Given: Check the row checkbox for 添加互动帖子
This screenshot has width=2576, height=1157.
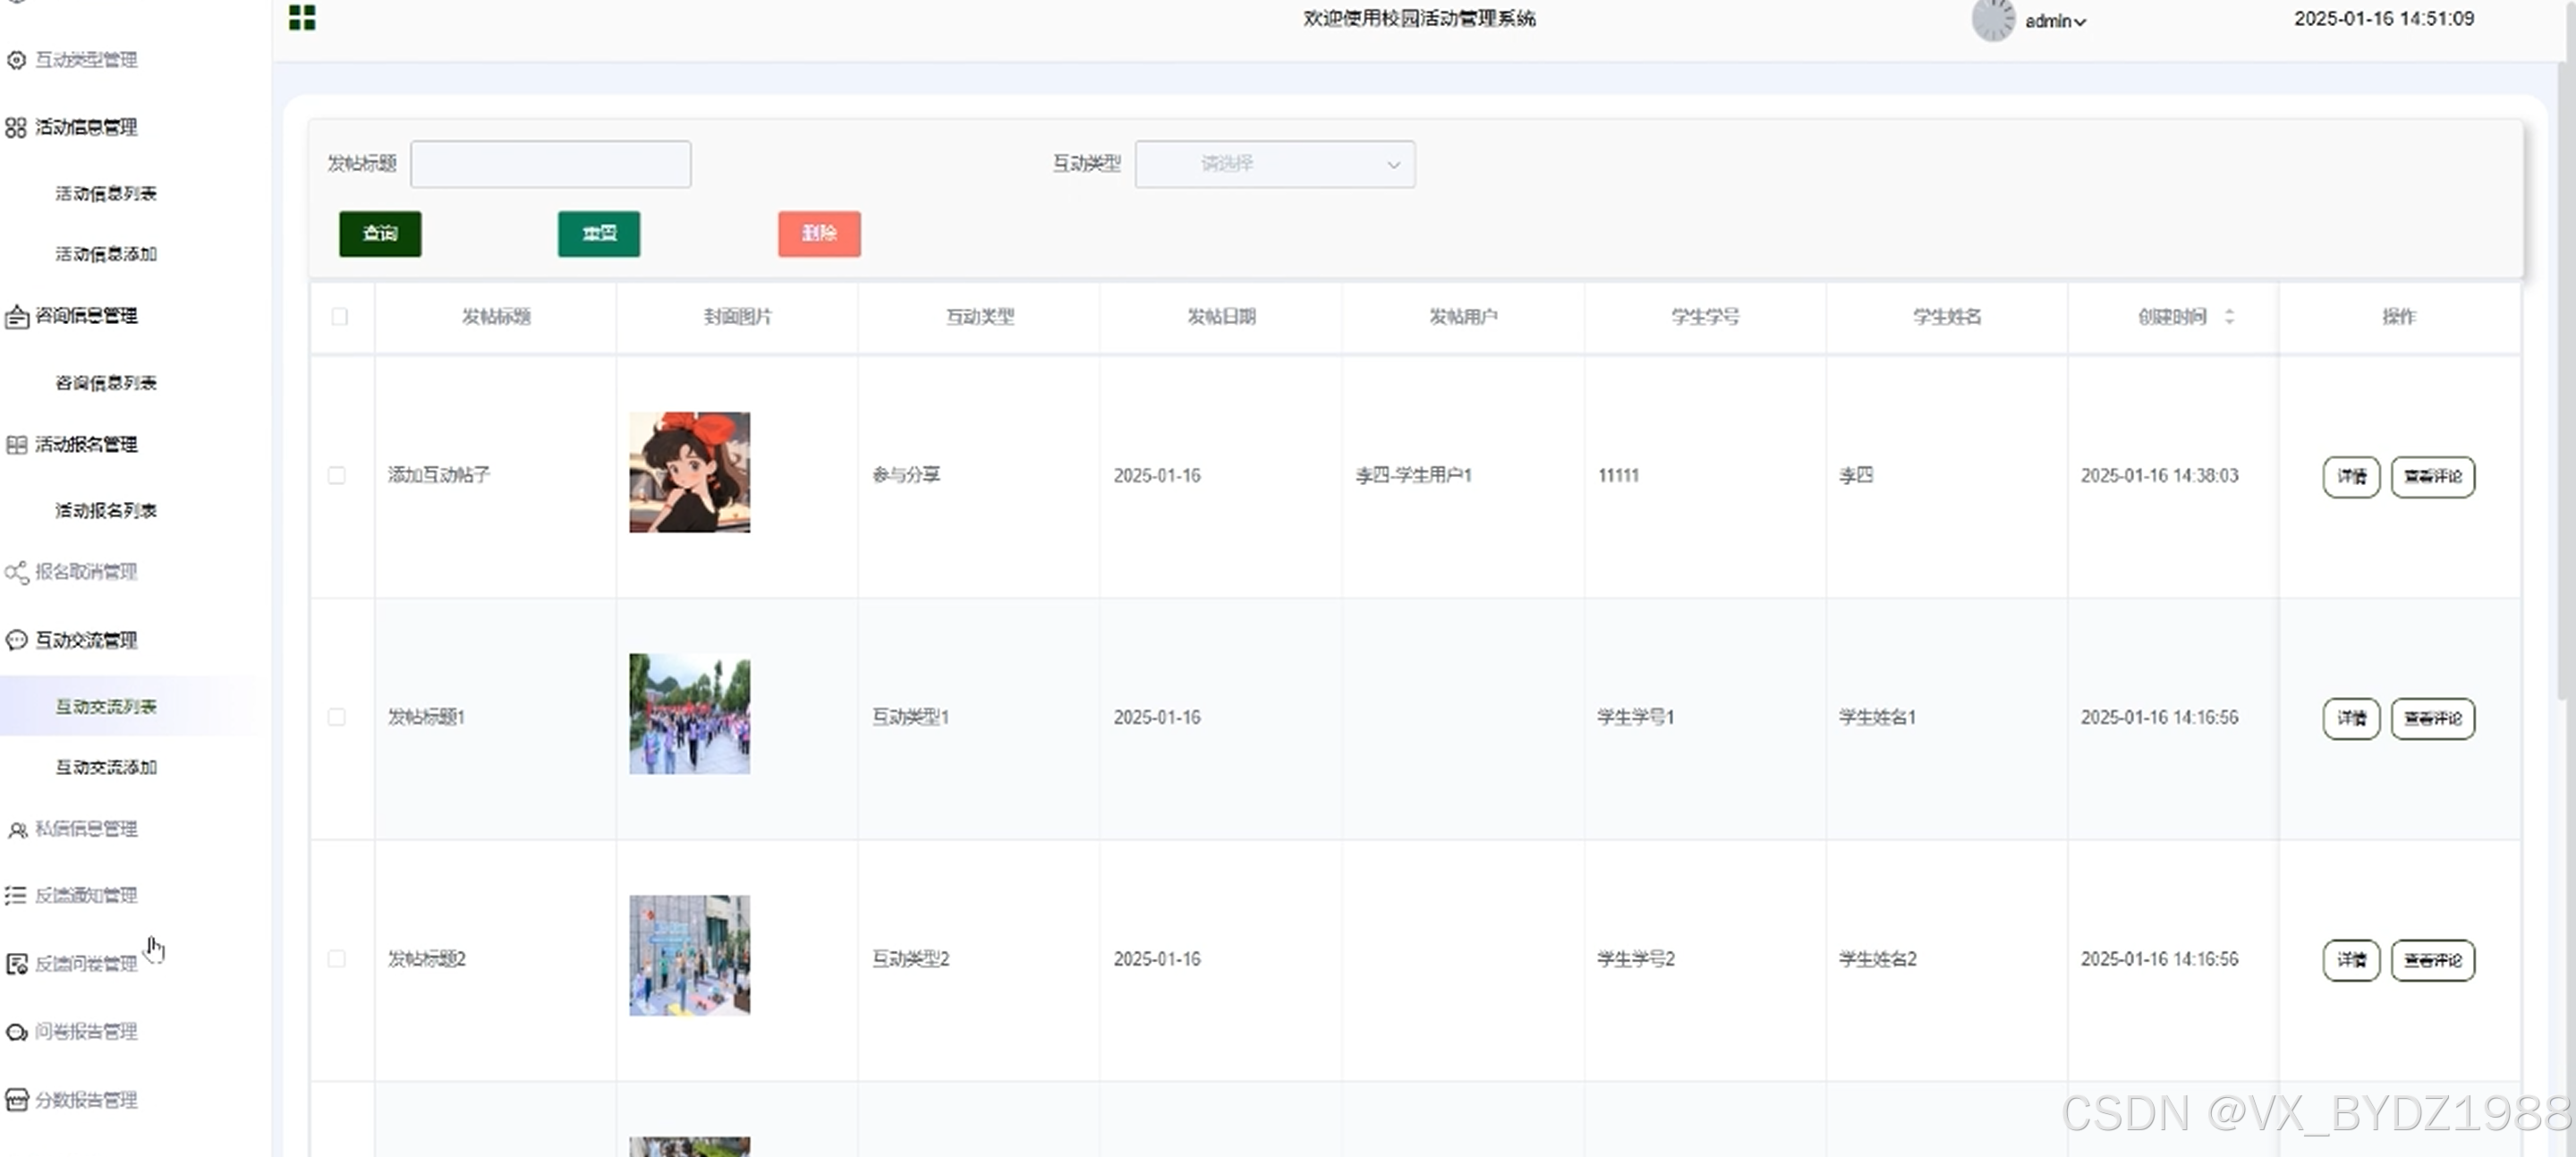Looking at the screenshot, I should click(x=337, y=475).
